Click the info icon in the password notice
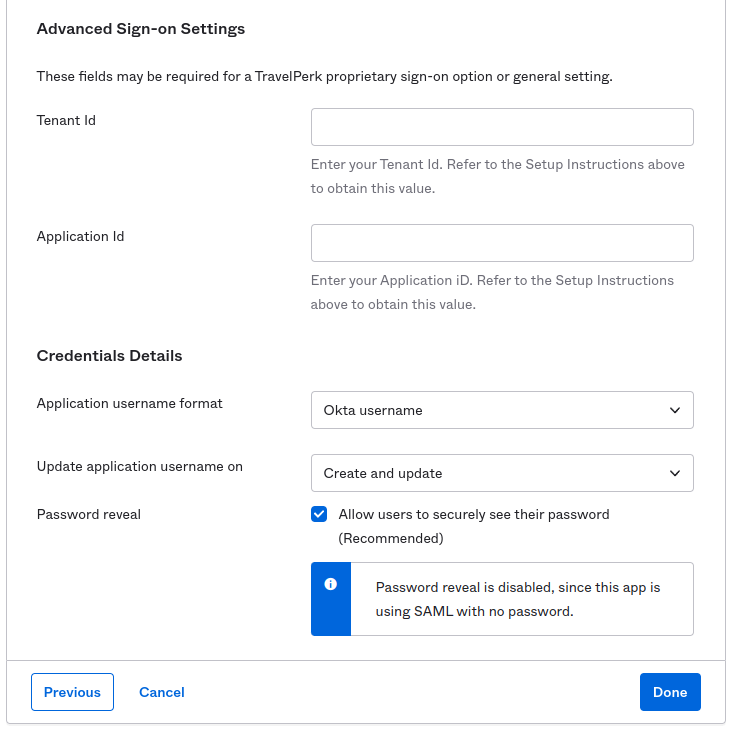This screenshot has height=735, width=732. click(330, 584)
